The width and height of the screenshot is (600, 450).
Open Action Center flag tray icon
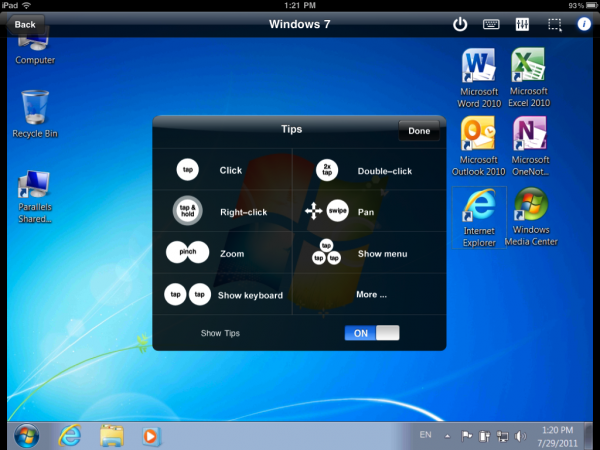coord(466,435)
